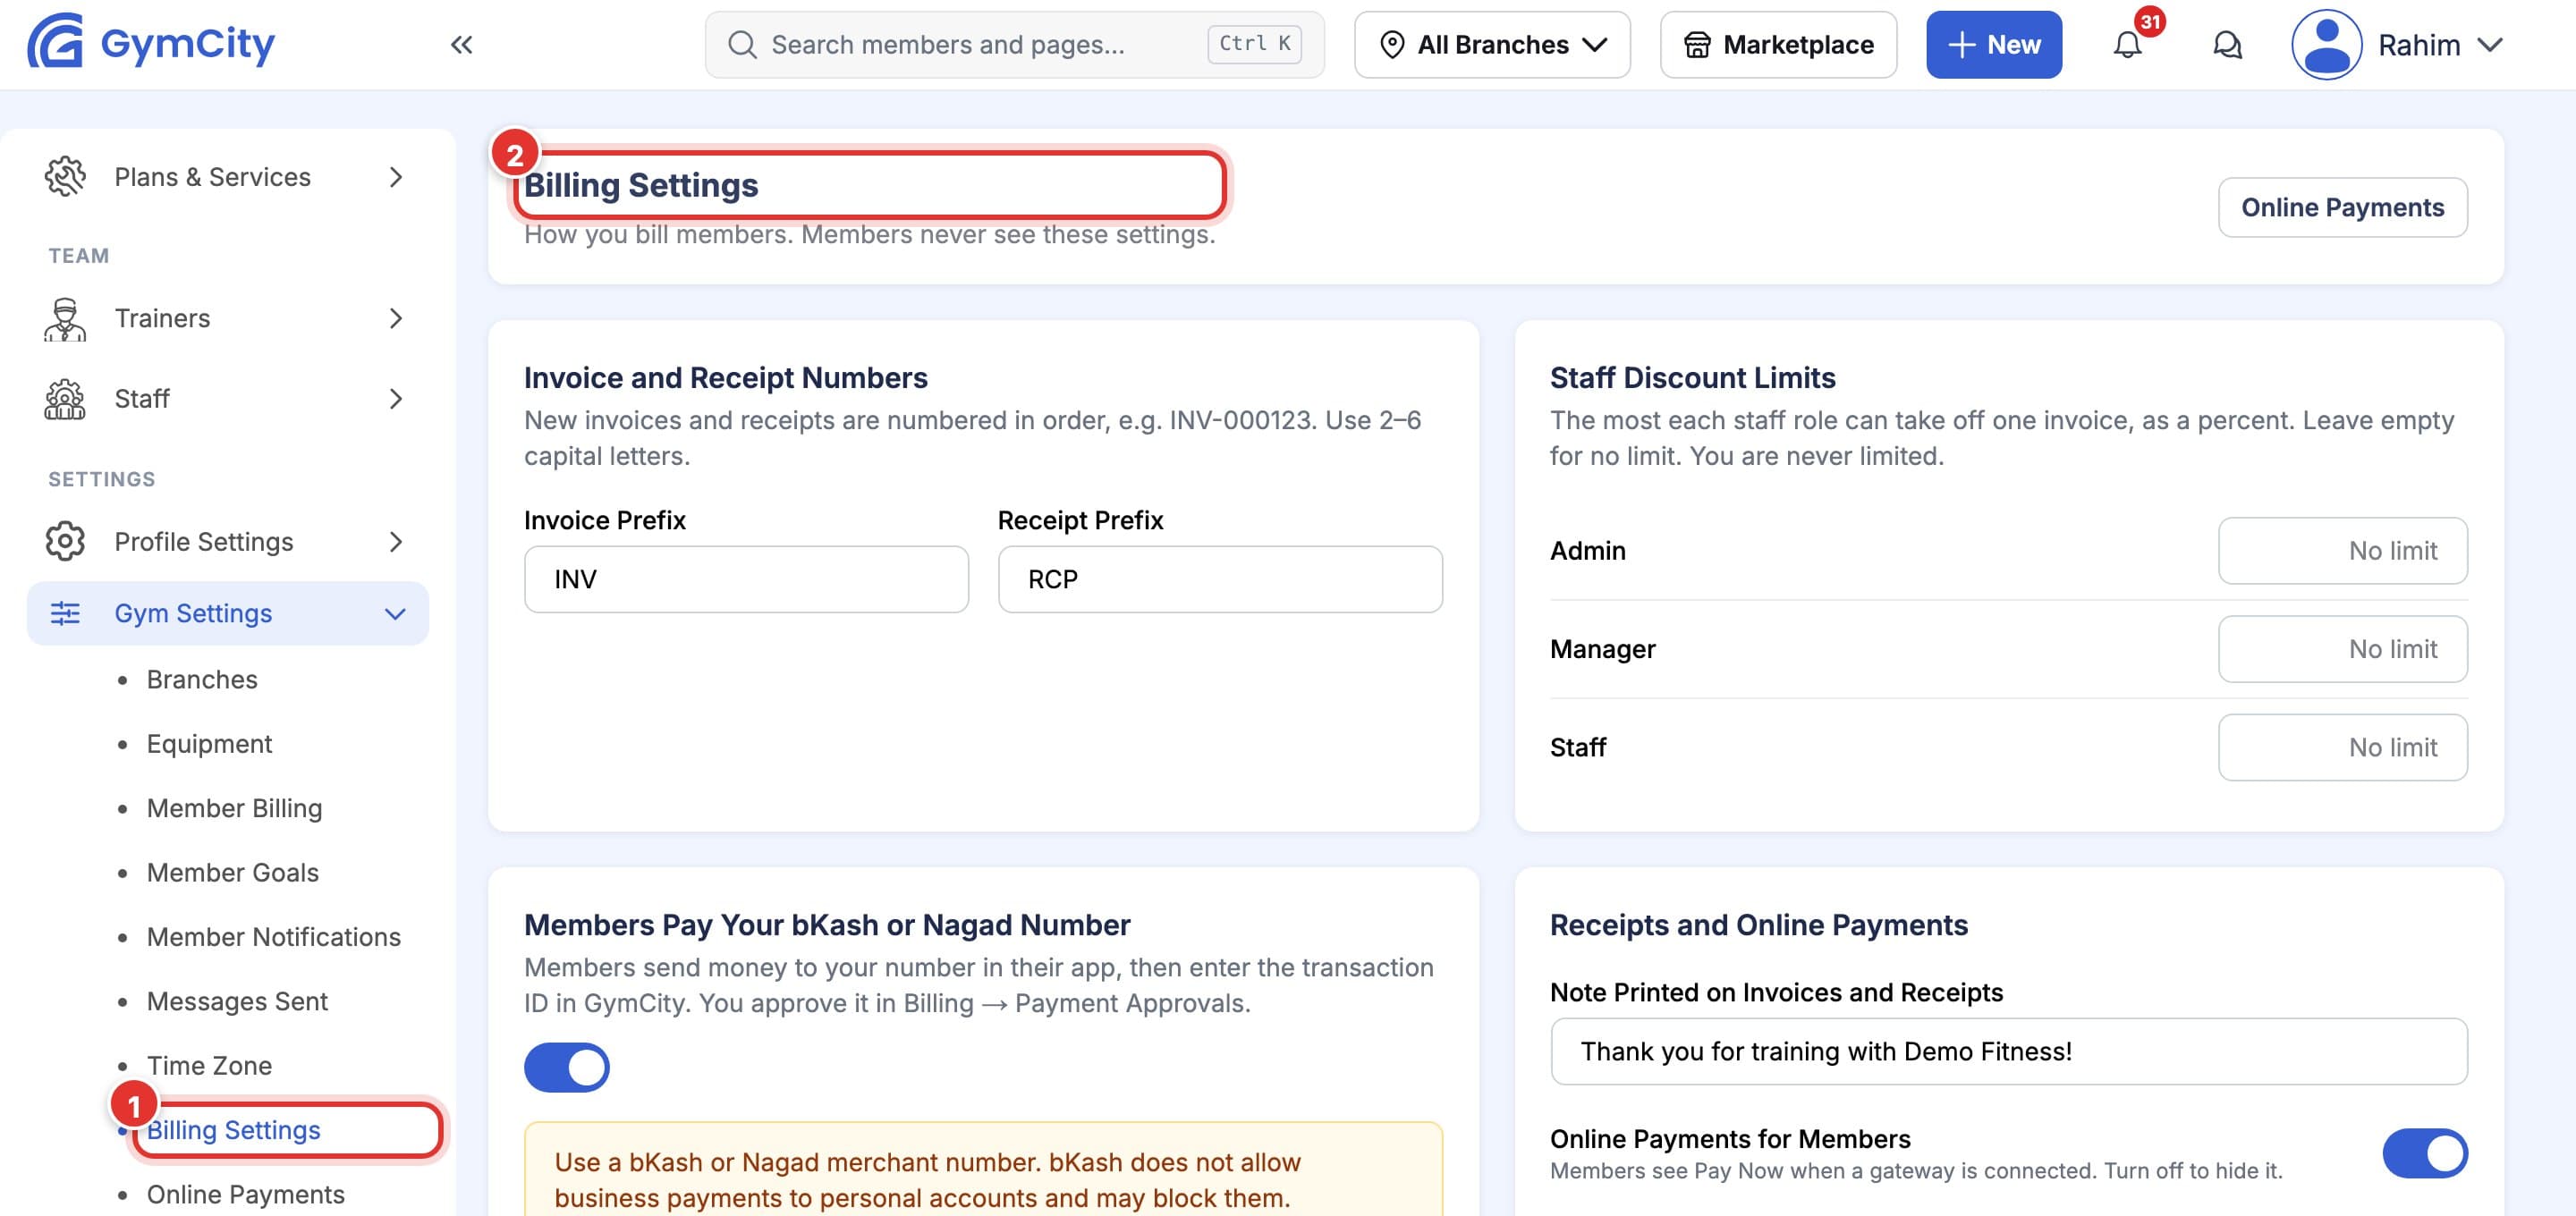Open notifications bell with 31 badge

(x=2127, y=44)
